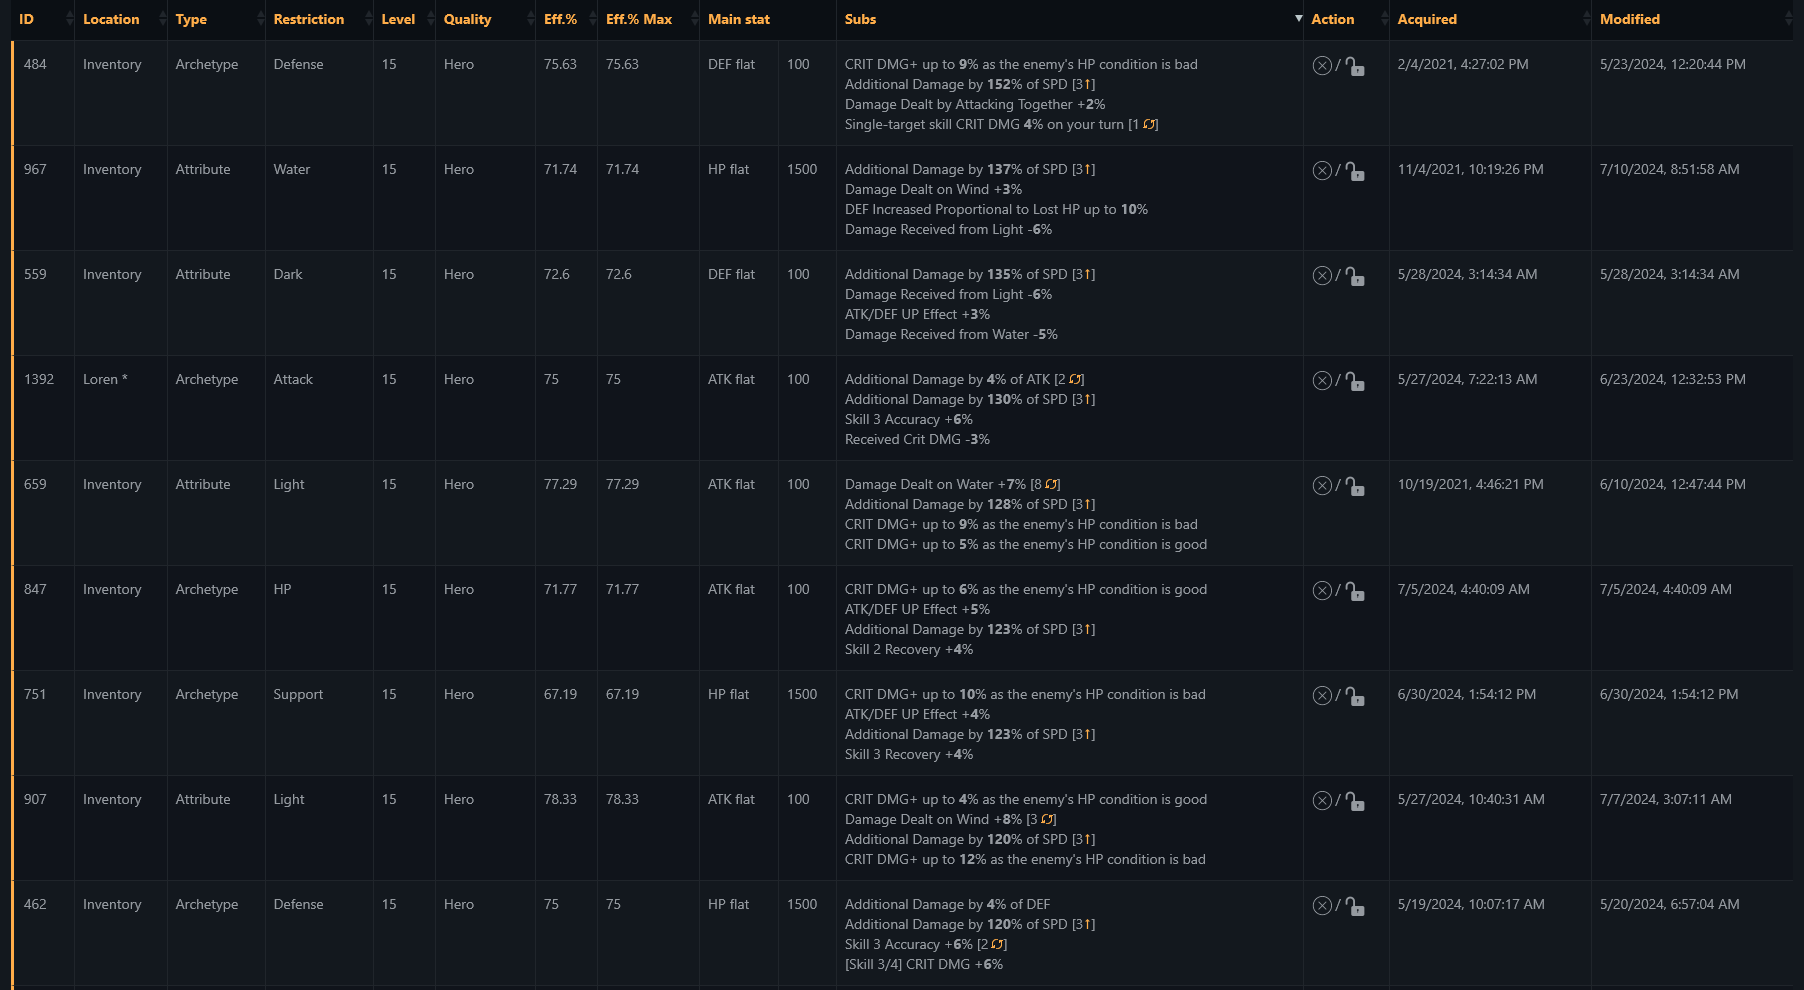Screen dimensions: 1804x990
Task: Click the remove (X) icon for item 1392
Action: click(x=1322, y=381)
